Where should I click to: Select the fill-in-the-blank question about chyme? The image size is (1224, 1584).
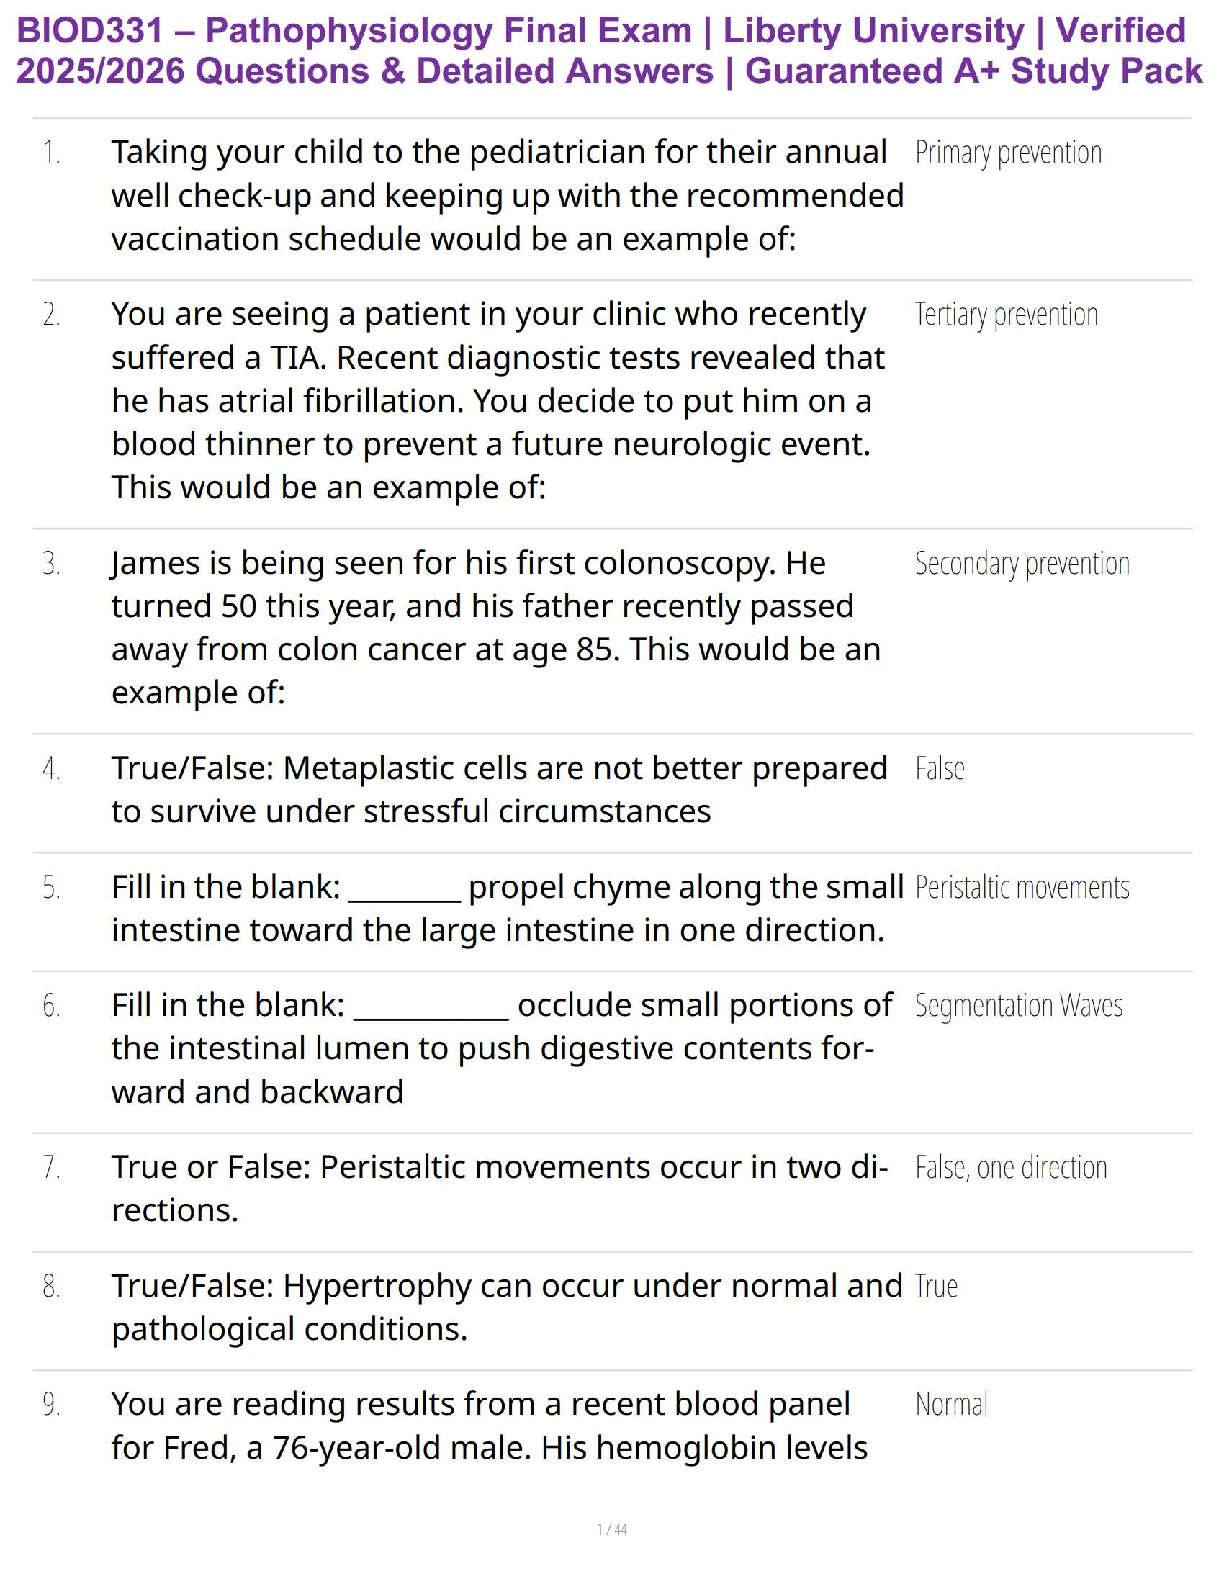tap(508, 909)
